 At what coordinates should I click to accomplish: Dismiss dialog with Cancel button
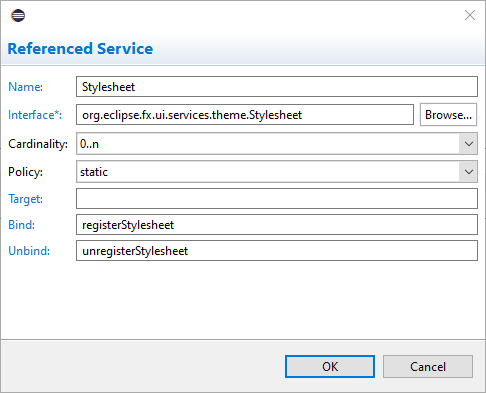428,367
